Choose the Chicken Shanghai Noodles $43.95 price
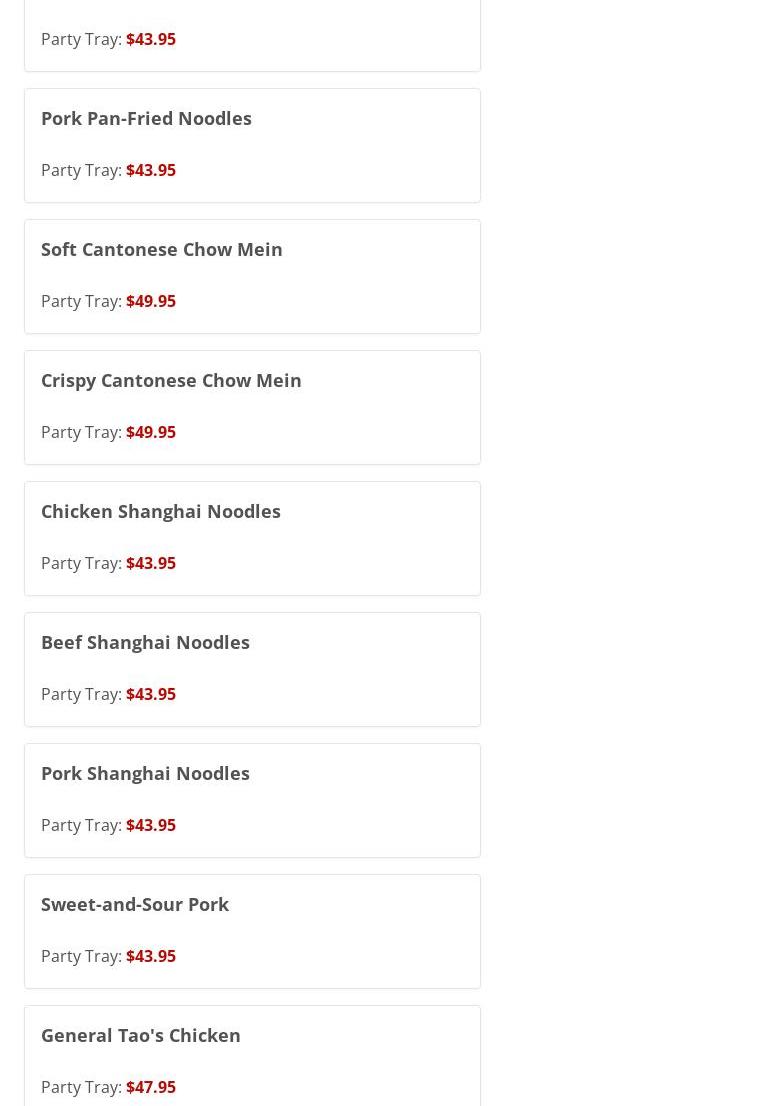 coord(151,563)
